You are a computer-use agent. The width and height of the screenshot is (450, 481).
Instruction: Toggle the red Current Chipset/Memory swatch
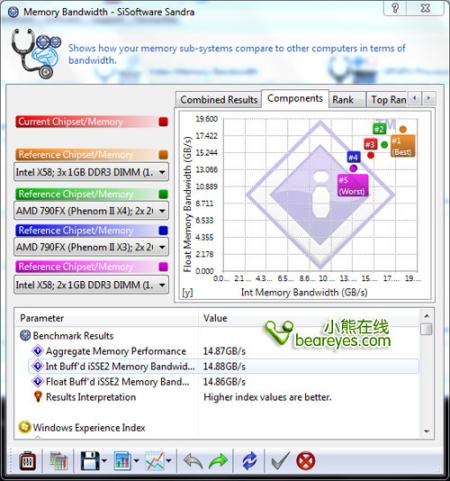163,122
